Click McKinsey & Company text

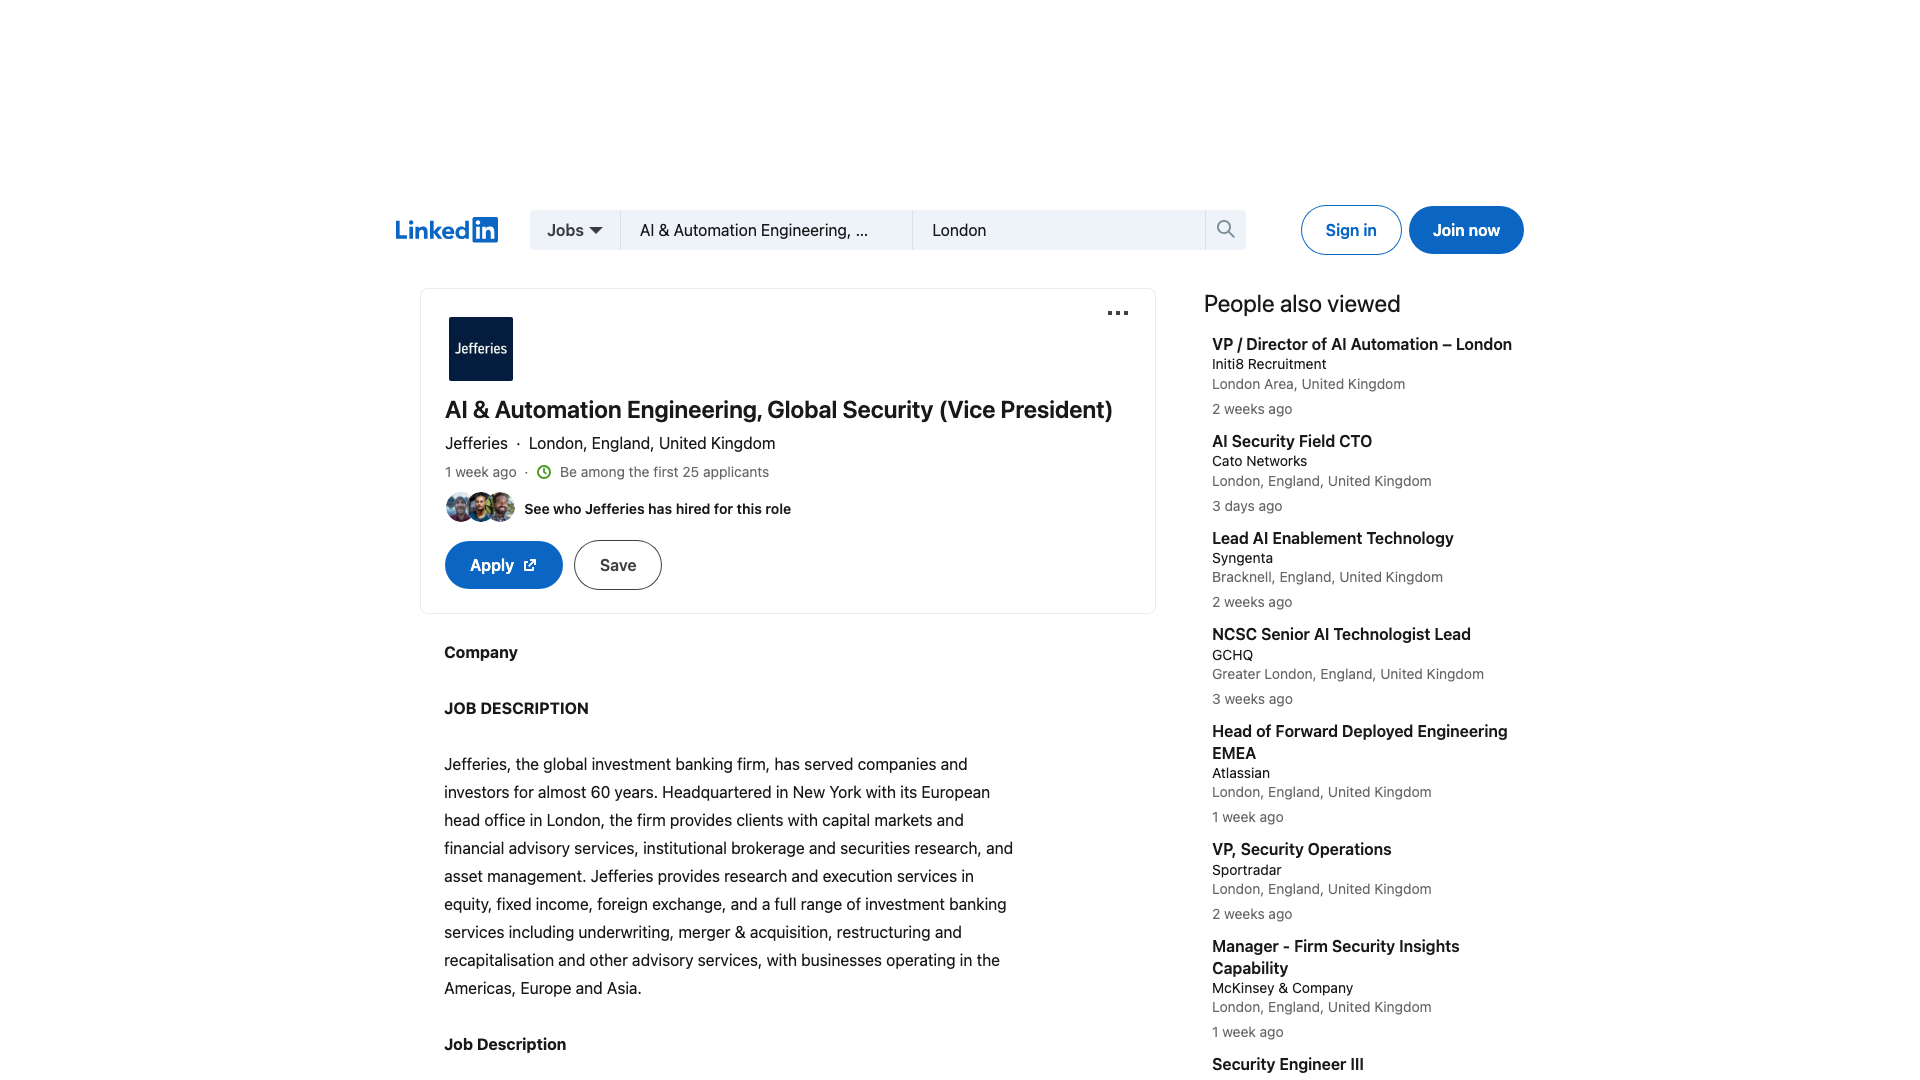(1282, 988)
